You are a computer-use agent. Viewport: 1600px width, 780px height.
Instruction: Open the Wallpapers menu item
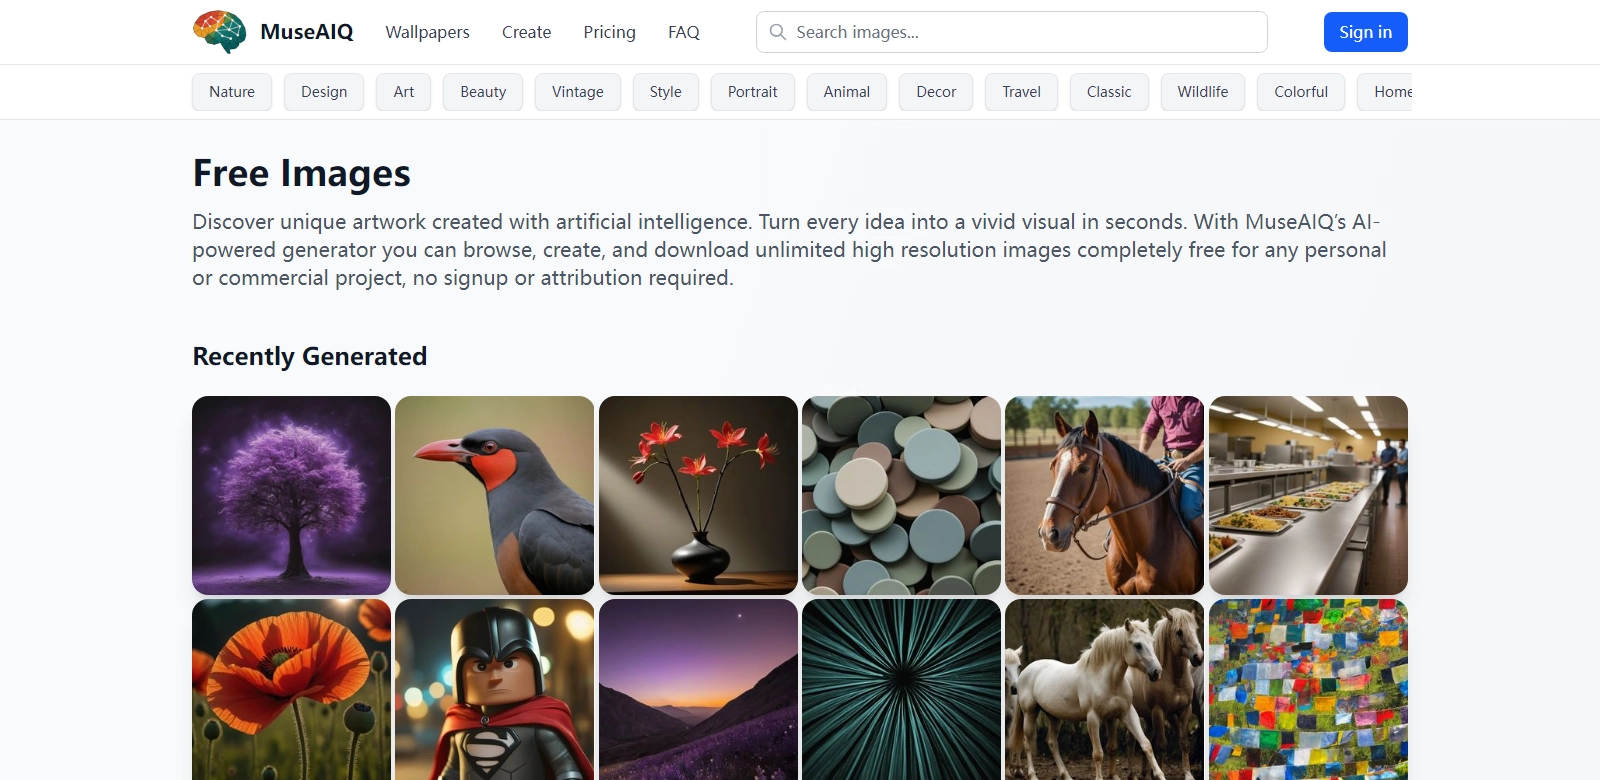coord(427,32)
